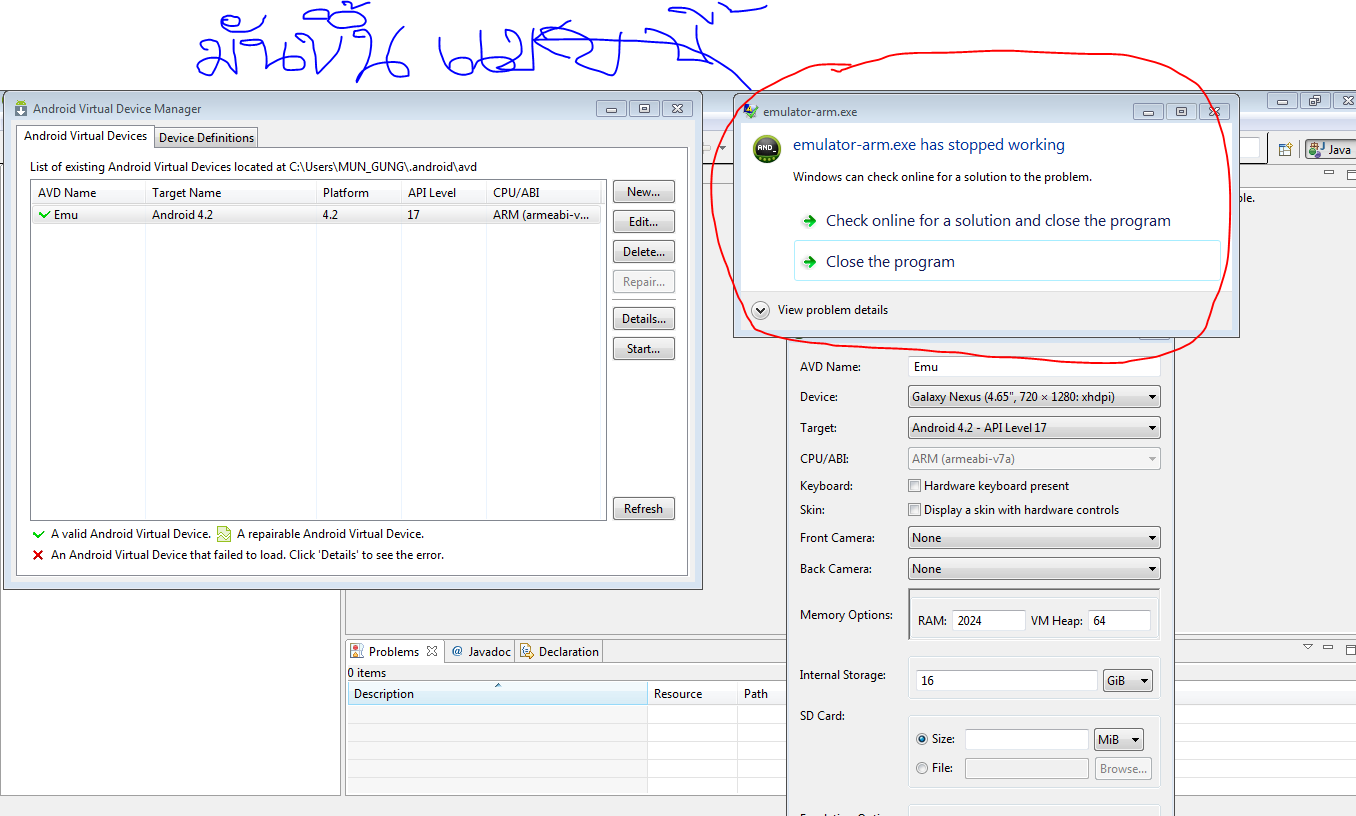The height and width of the screenshot is (816, 1356).
Task: Sort by the AVD Name column header
Action: [88, 193]
